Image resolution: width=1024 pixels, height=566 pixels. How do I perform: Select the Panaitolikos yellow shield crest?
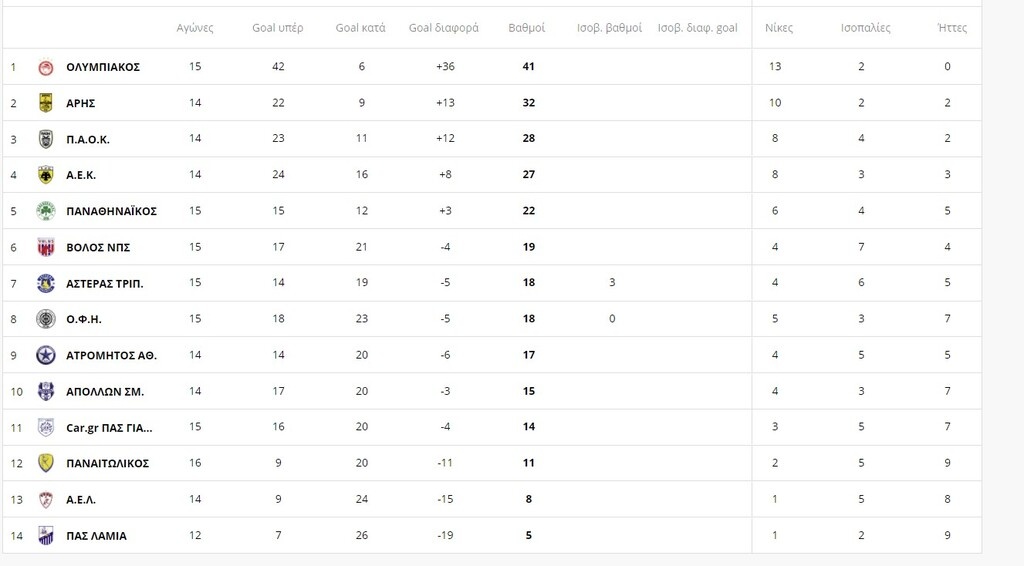click(x=46, y=464)
